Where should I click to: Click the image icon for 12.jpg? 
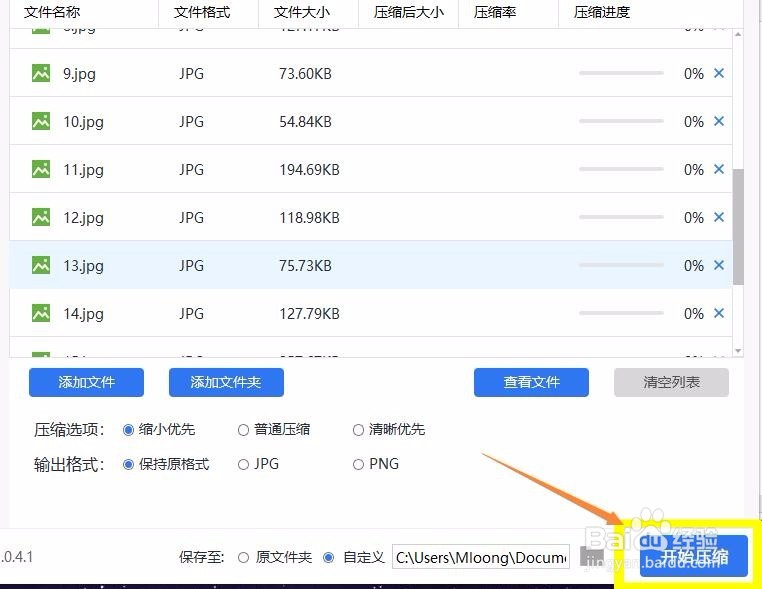pyautogui.click(x=41, y=217)
